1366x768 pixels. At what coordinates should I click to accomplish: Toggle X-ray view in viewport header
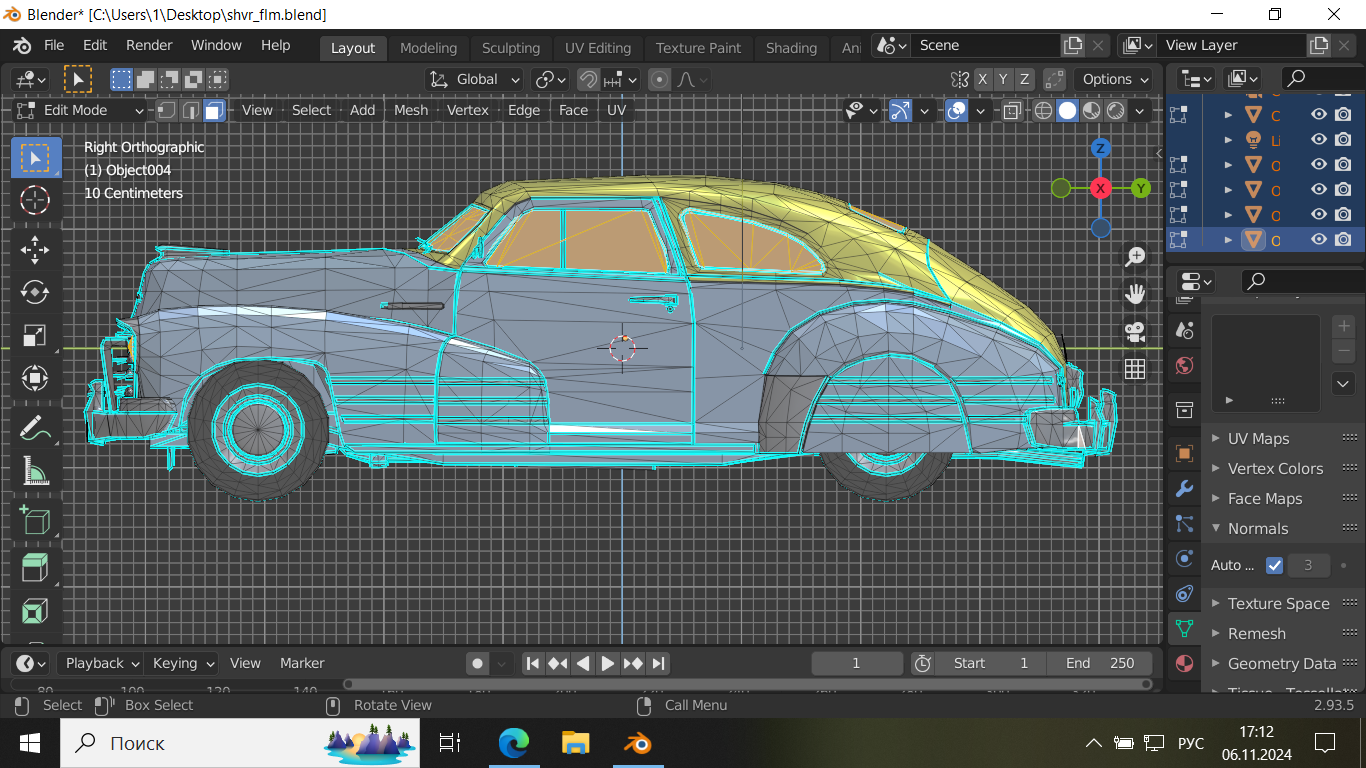click(1012, 111)
